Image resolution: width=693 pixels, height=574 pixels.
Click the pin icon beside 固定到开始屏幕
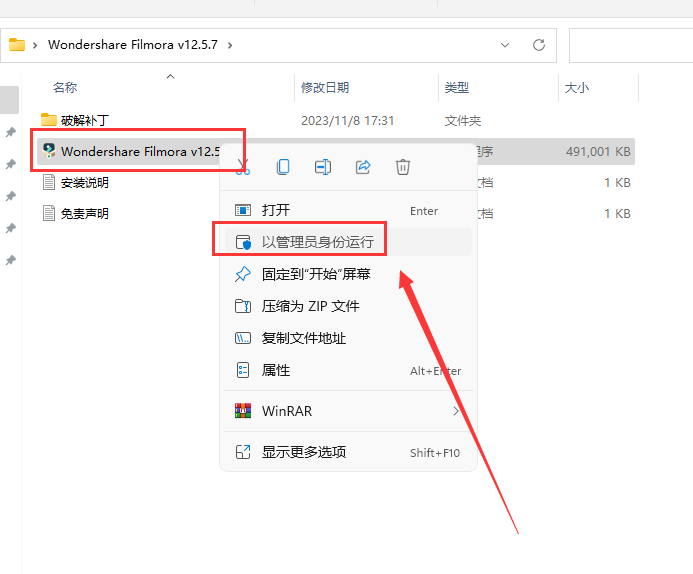pyautogui.click(x=243, y=274)
